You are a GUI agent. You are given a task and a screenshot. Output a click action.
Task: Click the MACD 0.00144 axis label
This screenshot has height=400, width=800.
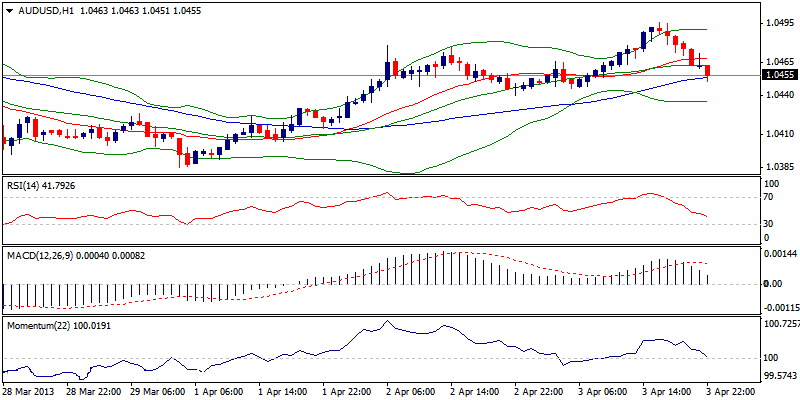coord(777,257)
